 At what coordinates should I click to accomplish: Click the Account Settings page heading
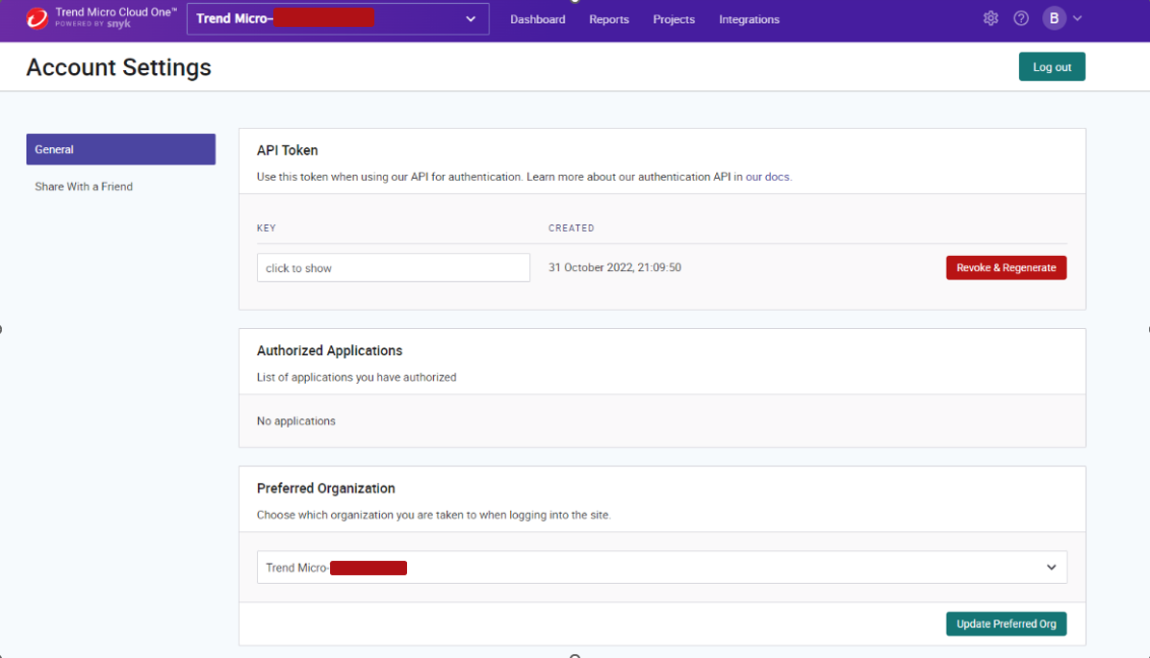click(119, 68)
